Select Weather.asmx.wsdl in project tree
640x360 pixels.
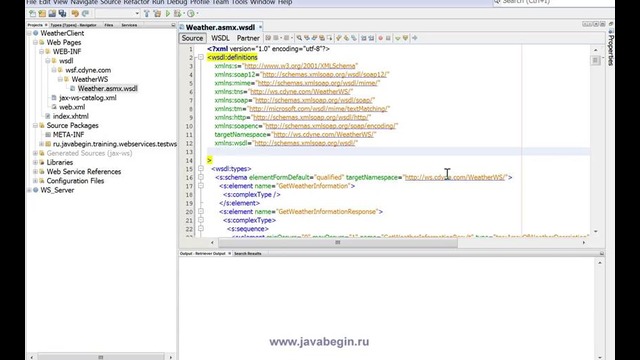tap(107, 89)
